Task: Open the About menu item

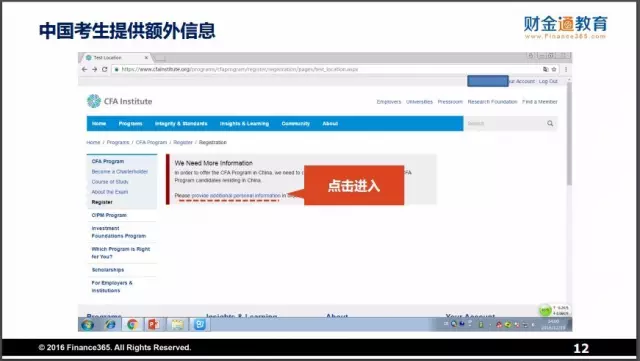Action: (330, 123)
